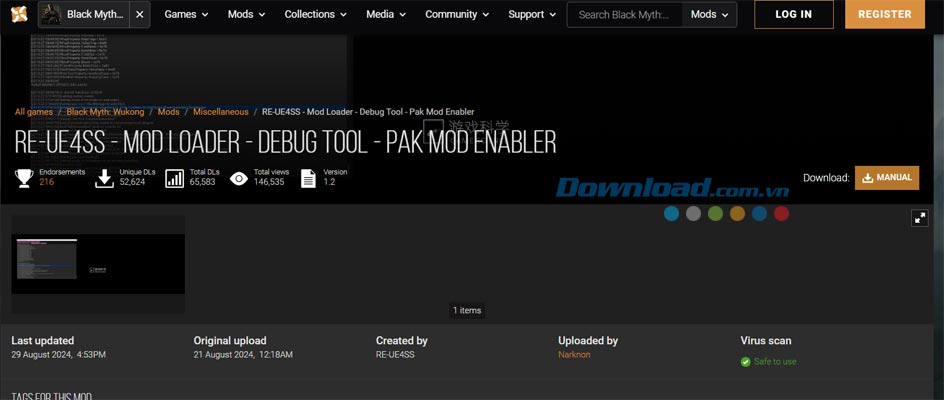Open the Community menu
The width and height of the screenshot is (944, 400).
457,15
